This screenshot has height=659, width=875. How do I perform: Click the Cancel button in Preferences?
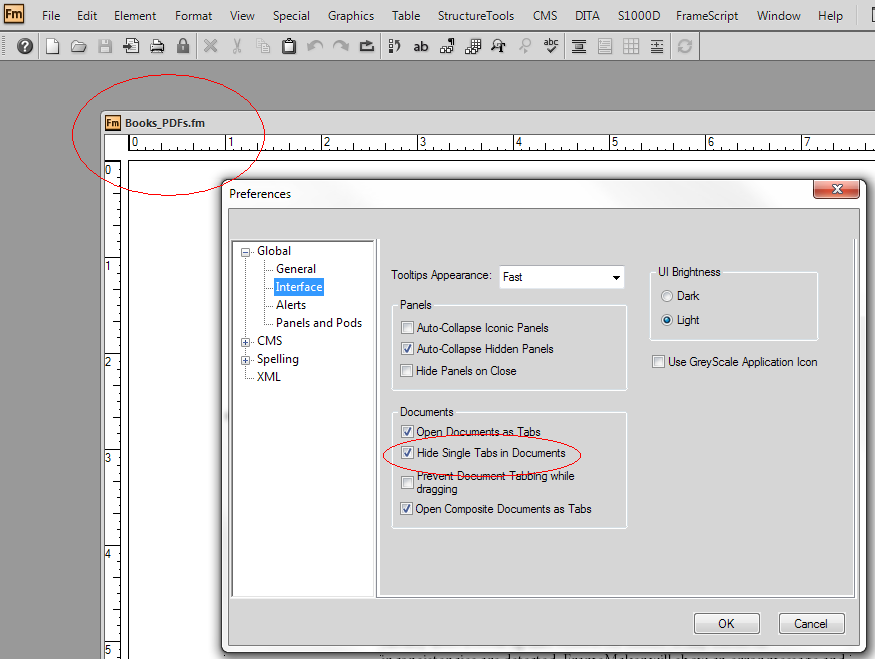[811, 623]
